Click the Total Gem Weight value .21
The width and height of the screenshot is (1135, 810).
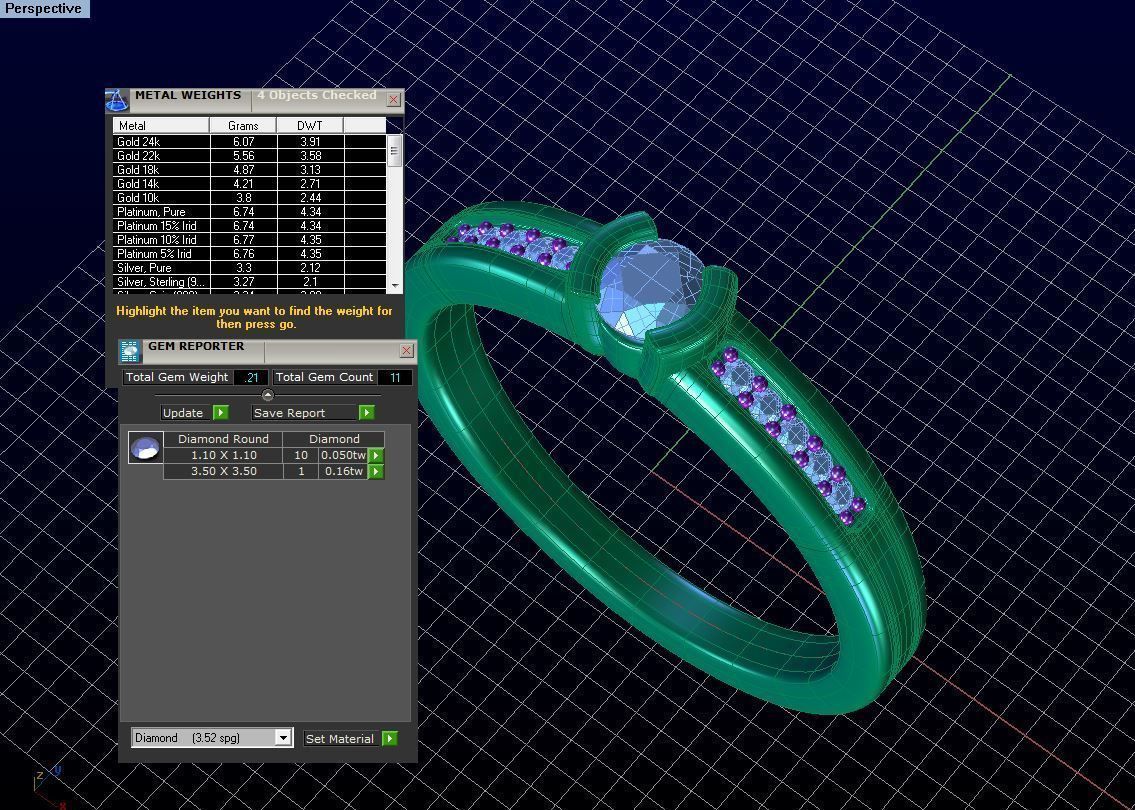(x=251, y=377)
